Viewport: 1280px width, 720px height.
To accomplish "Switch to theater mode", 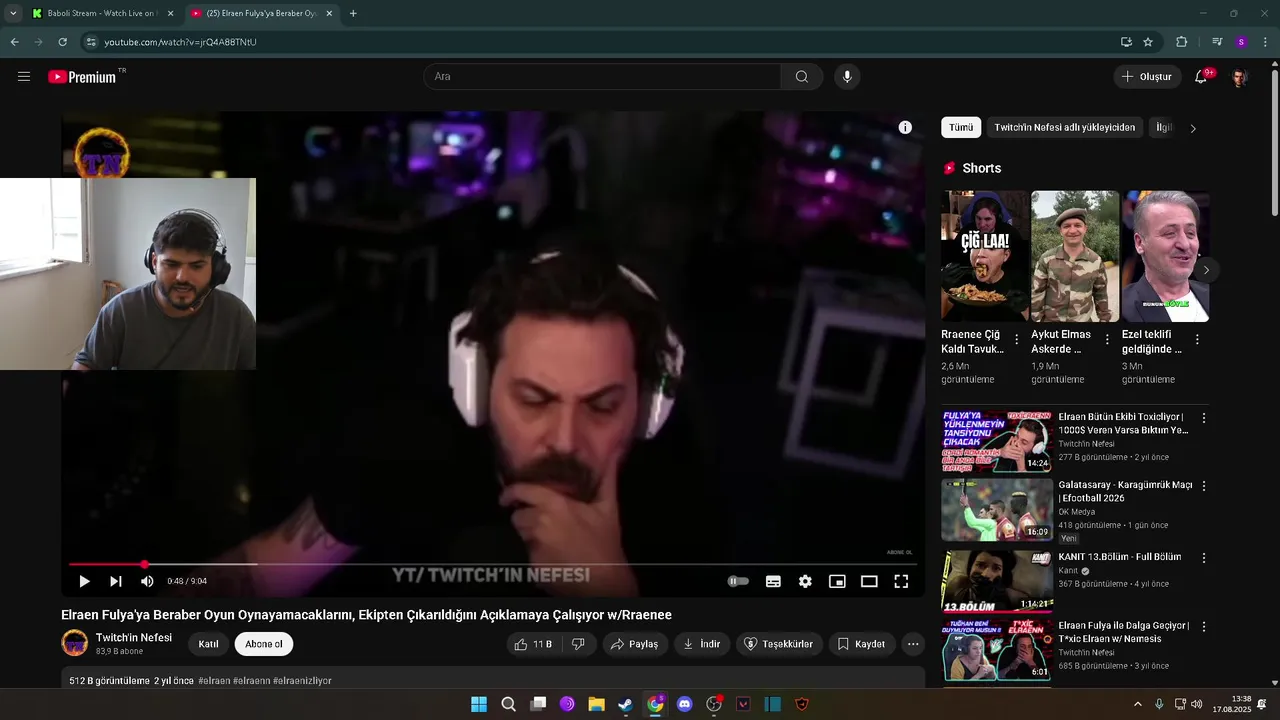I will 869,581.
